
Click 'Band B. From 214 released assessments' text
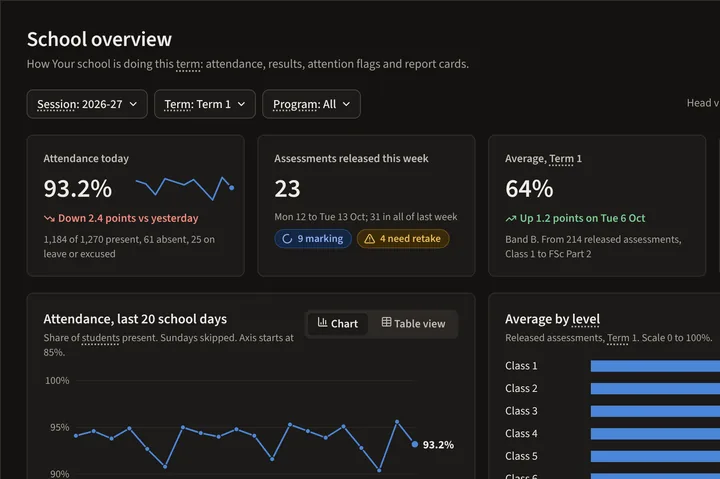pos(593,239)
